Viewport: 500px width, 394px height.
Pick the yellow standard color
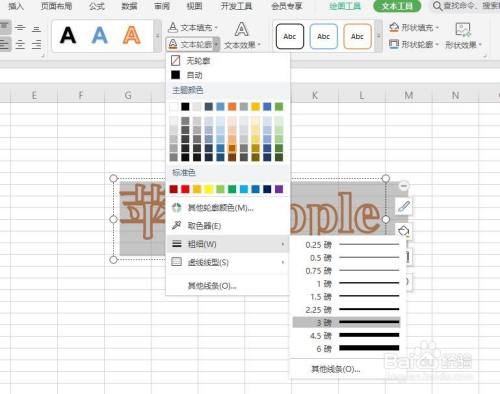pos(209,189)
